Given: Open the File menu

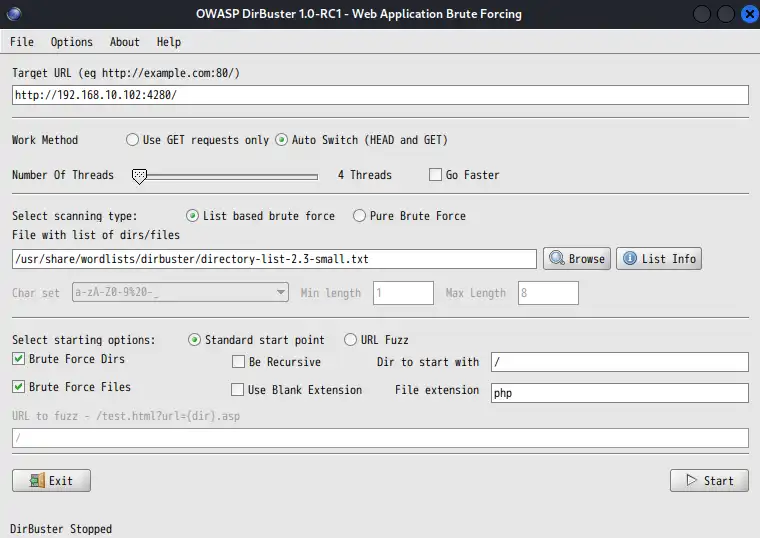Looking at the screenshot, I should pos(22,42).
